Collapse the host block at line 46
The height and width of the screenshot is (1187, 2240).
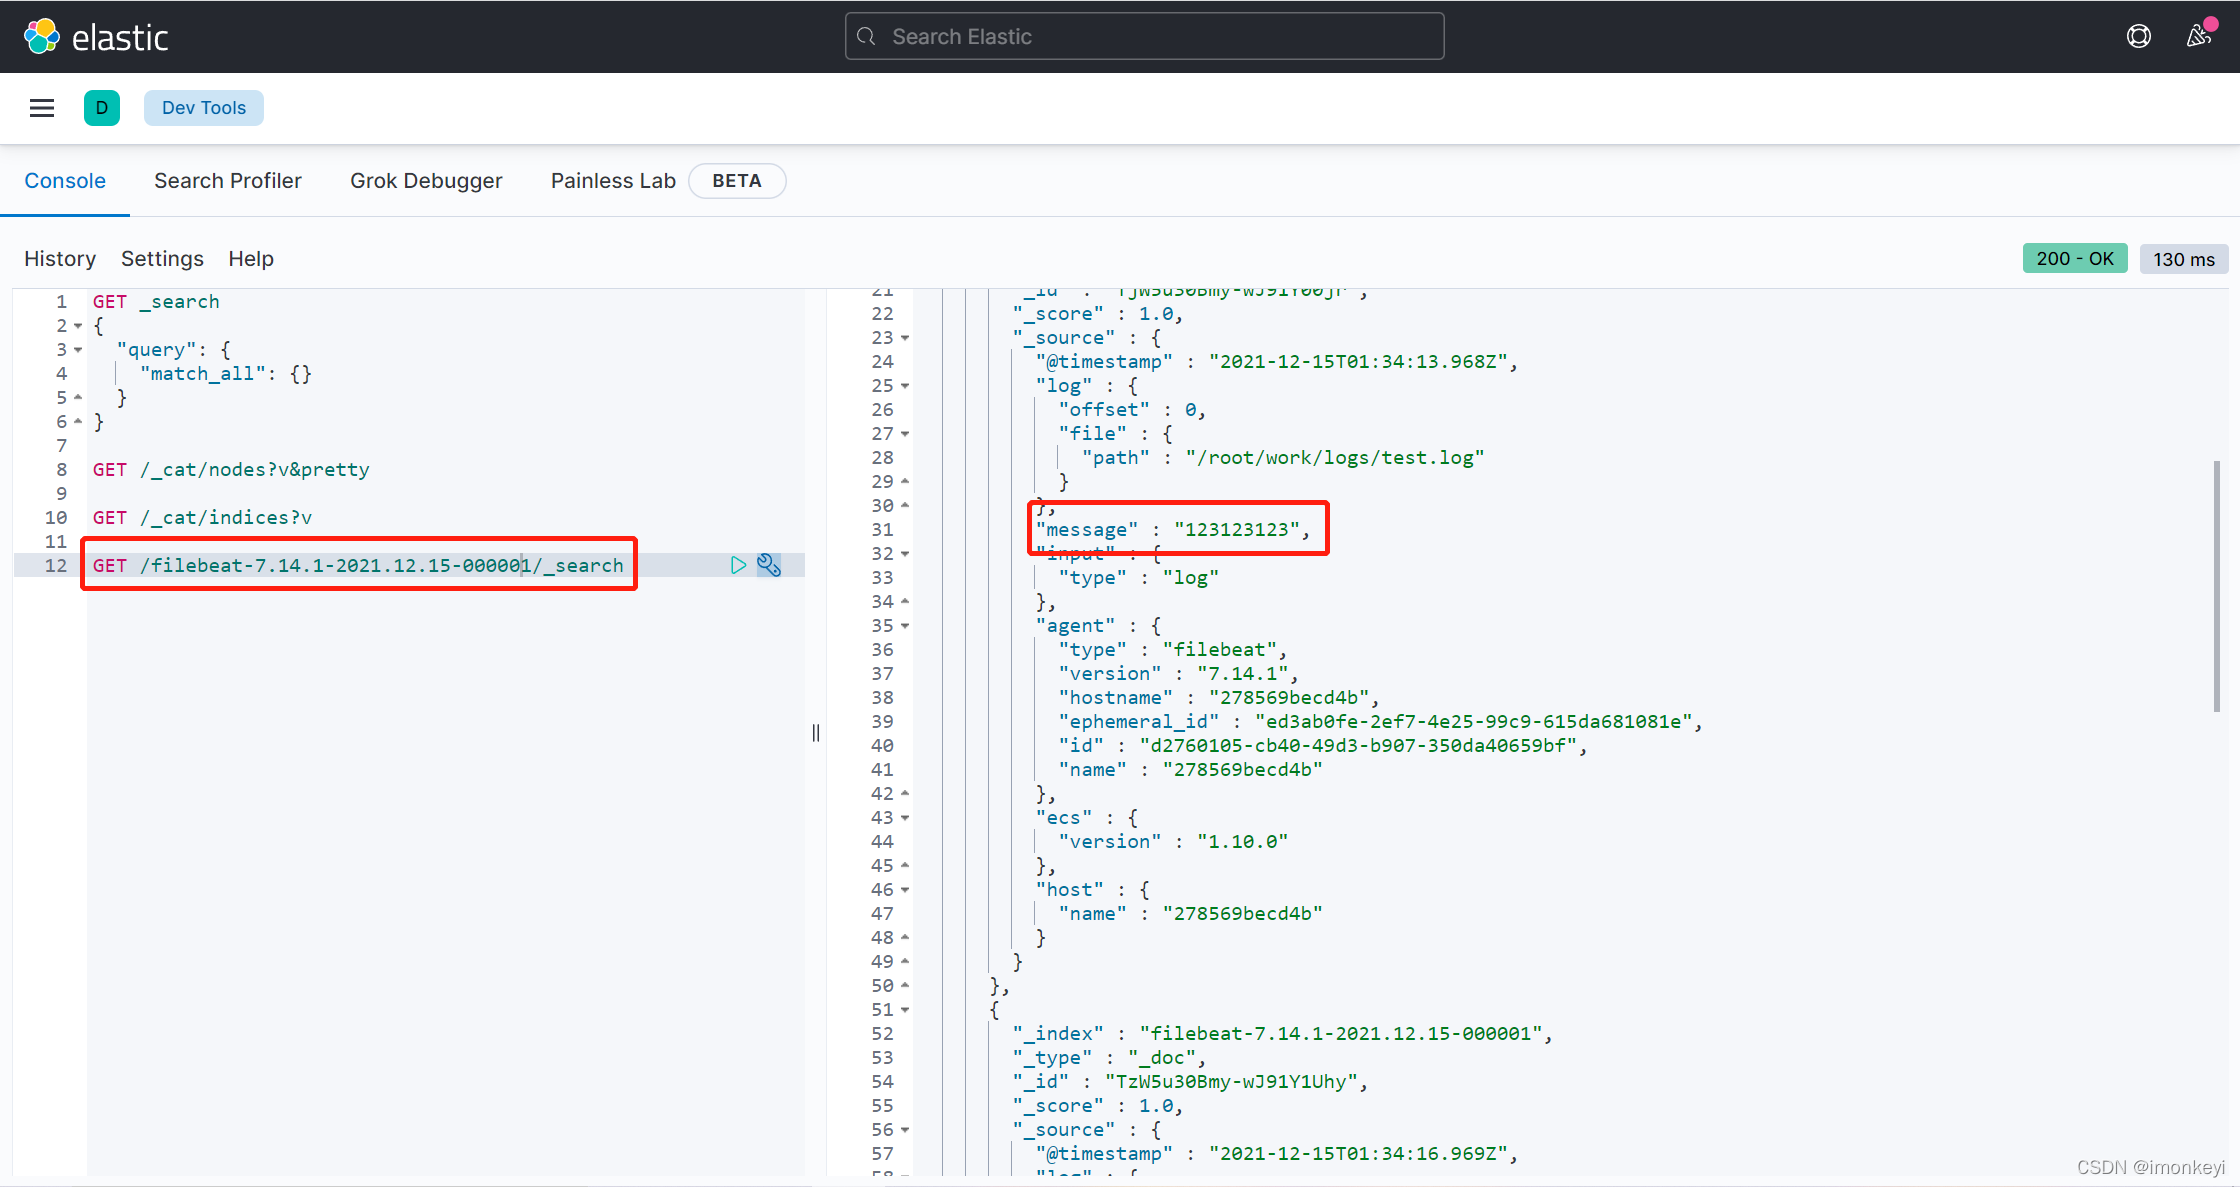point(905,890)
